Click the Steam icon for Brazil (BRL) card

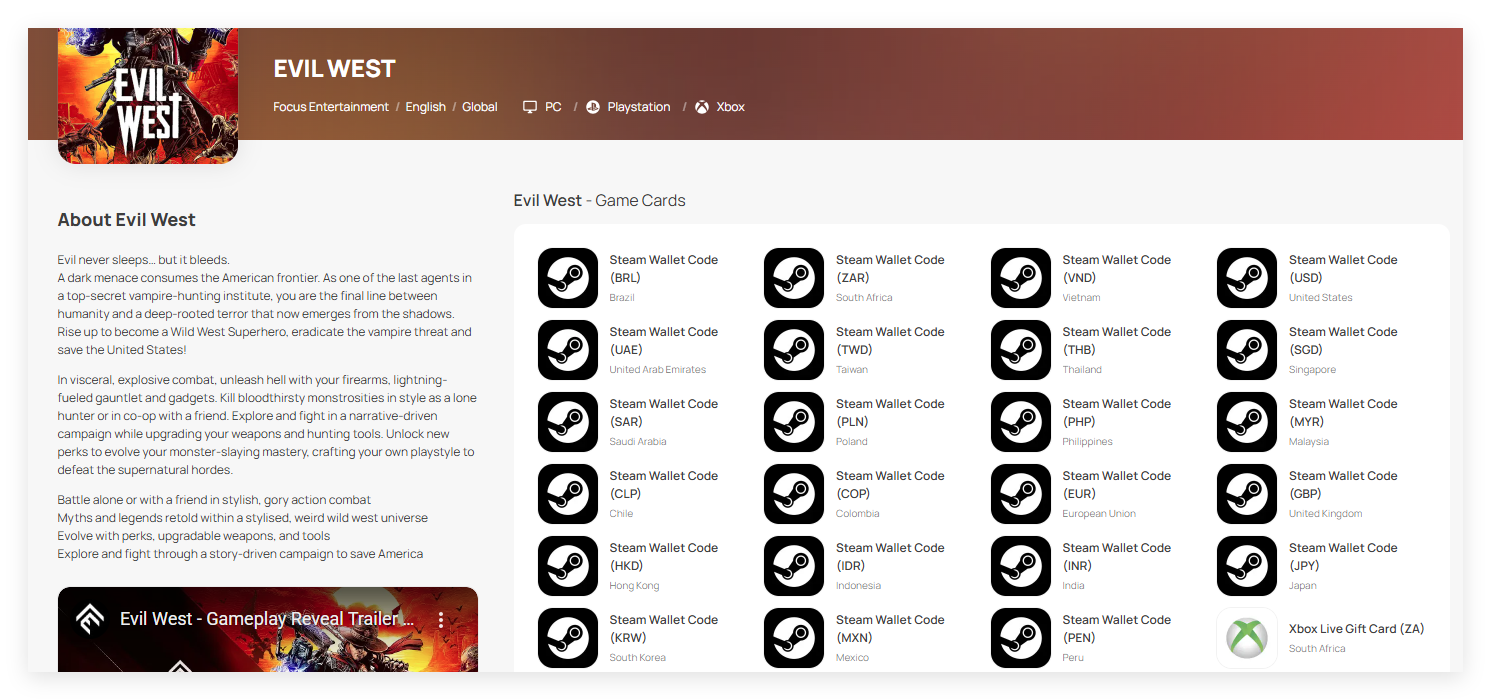[x=567, y=278]
